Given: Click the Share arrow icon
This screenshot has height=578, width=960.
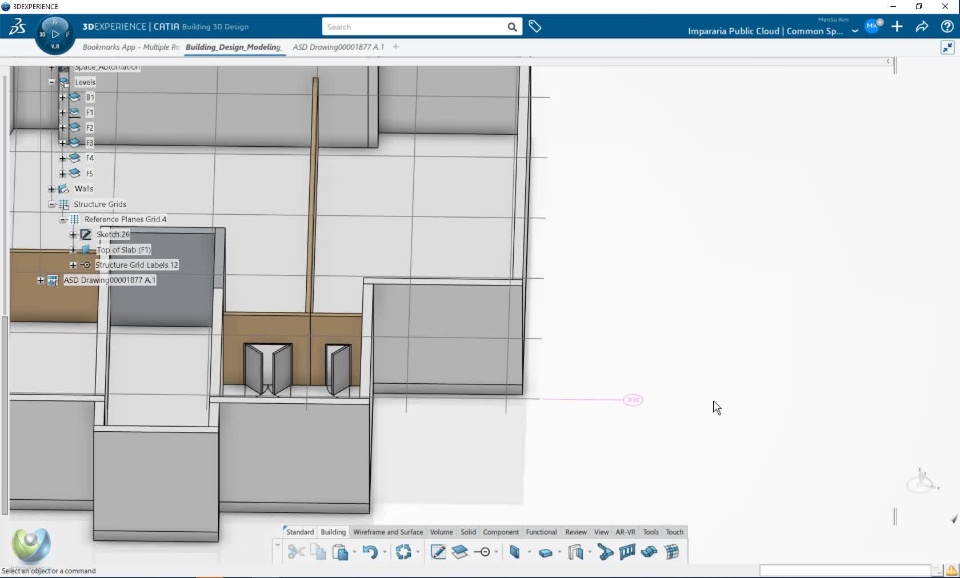Looking at the screenshot, I should (922, 27).
